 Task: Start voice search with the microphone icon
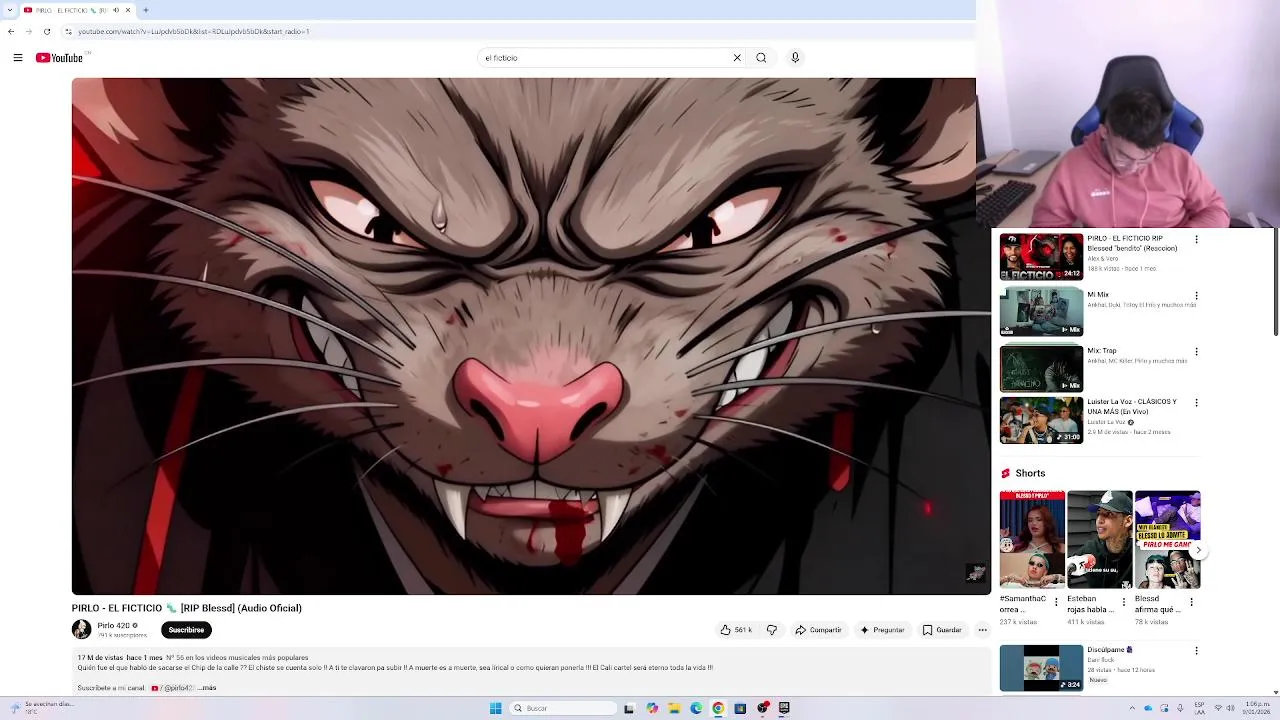pos(795,58)
